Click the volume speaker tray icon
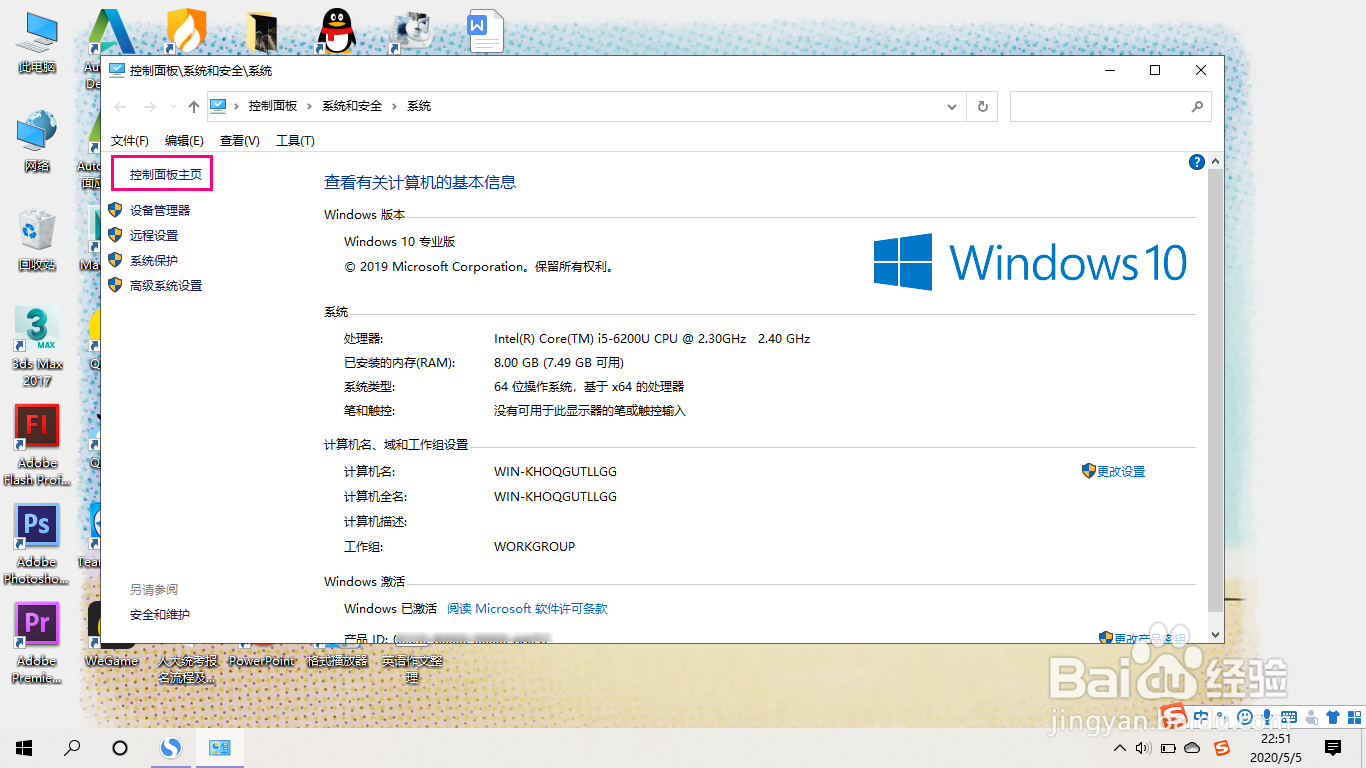 click(1143, 747)
